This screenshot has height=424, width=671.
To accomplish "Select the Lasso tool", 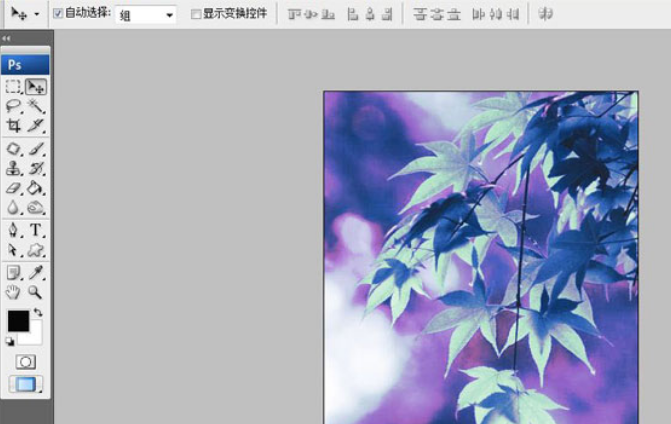I will 13,106.
